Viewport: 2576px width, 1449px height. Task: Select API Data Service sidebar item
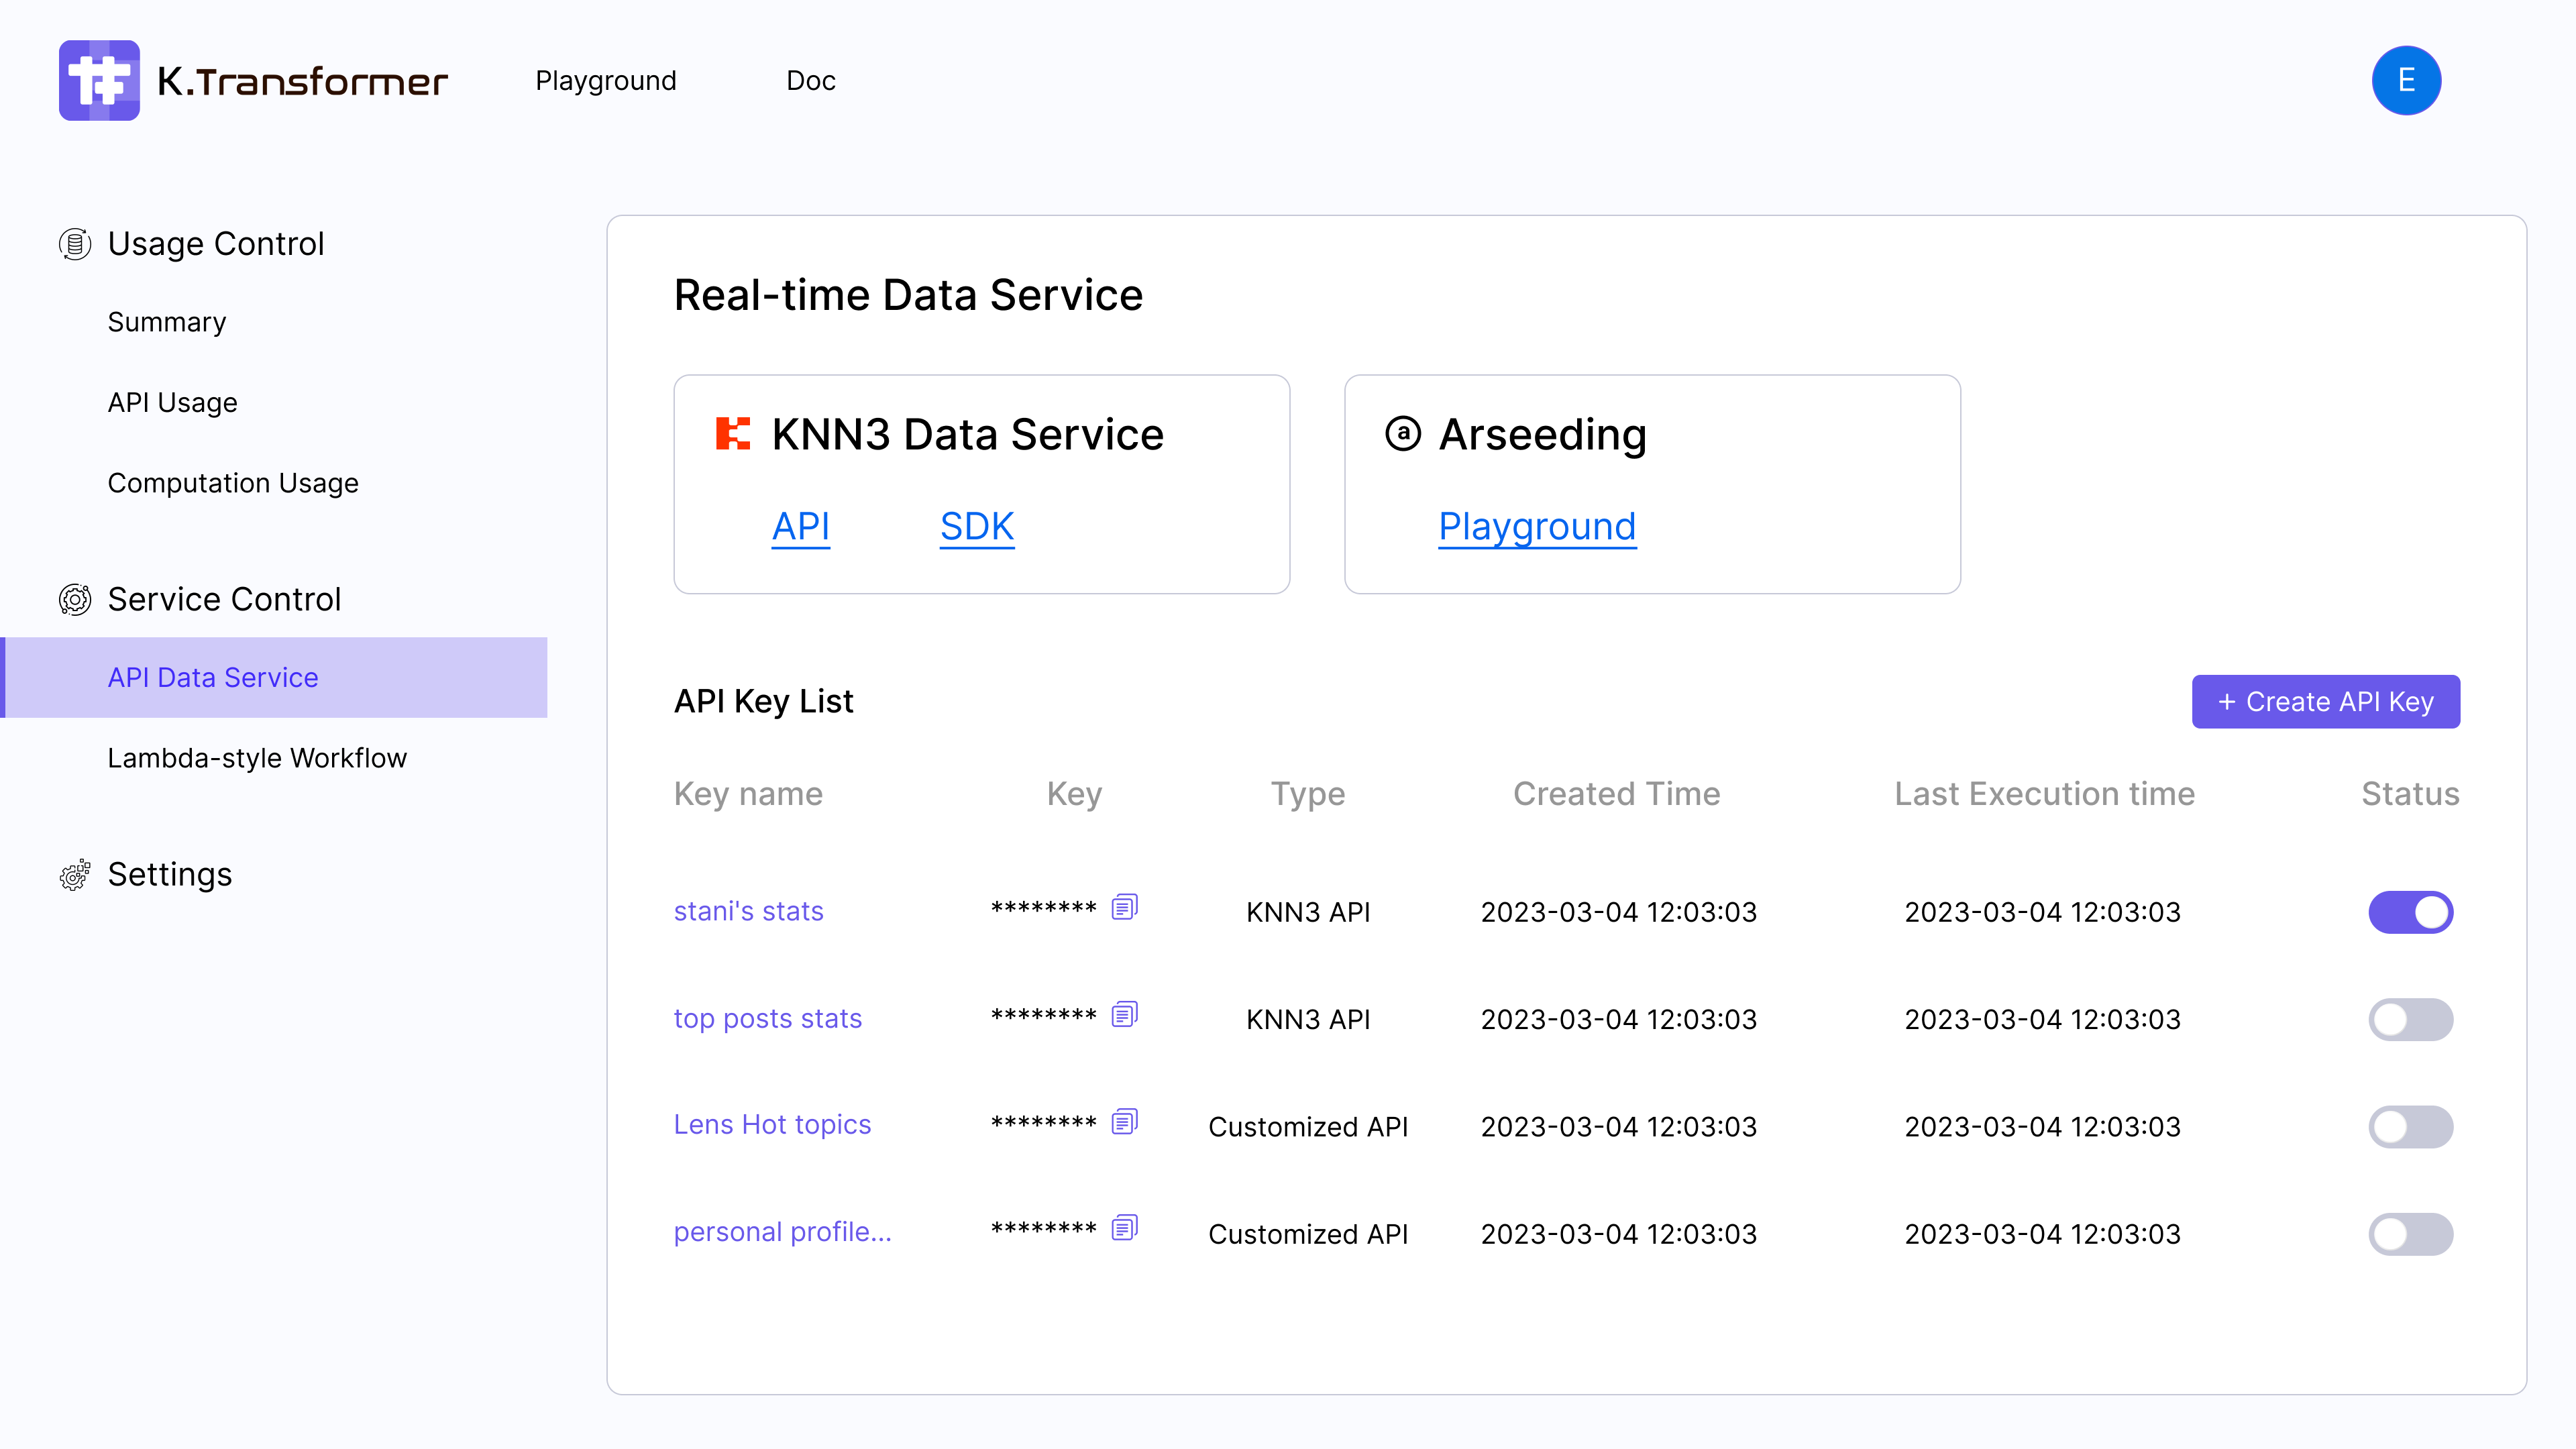[x=274, y=677]
